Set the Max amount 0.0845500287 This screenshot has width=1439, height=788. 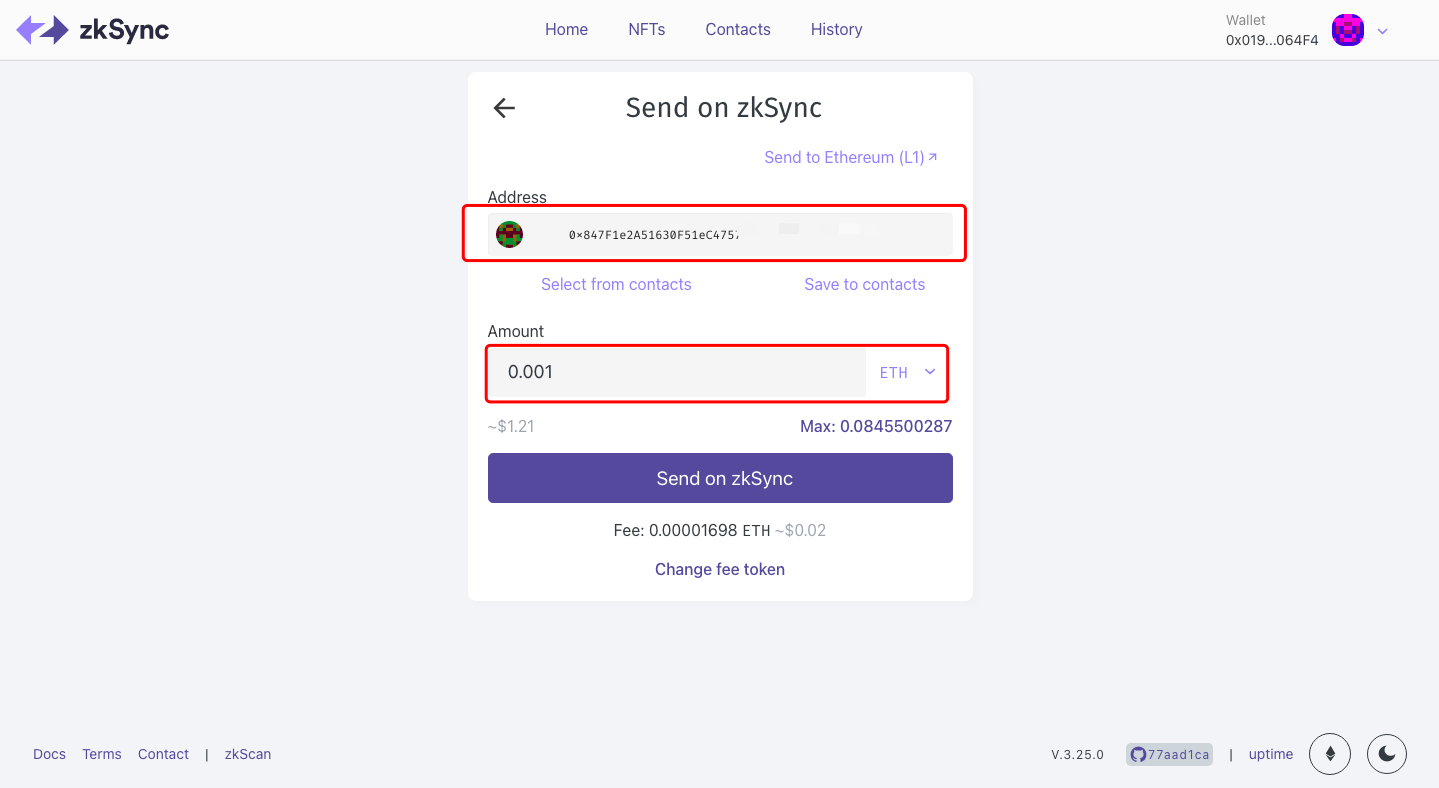[x=876, y=426]
